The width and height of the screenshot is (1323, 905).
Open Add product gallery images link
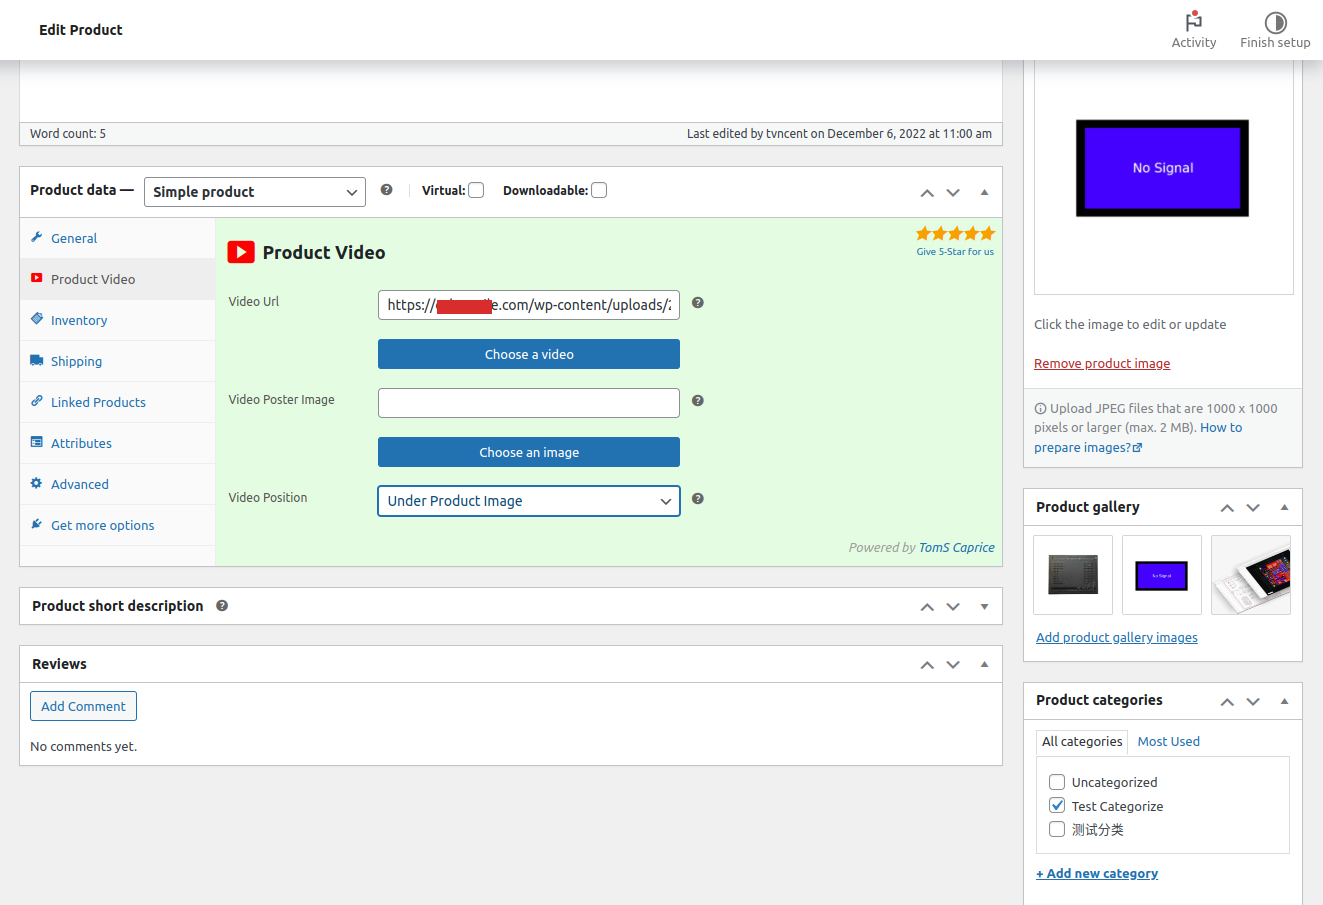[x=1117, y=637]
